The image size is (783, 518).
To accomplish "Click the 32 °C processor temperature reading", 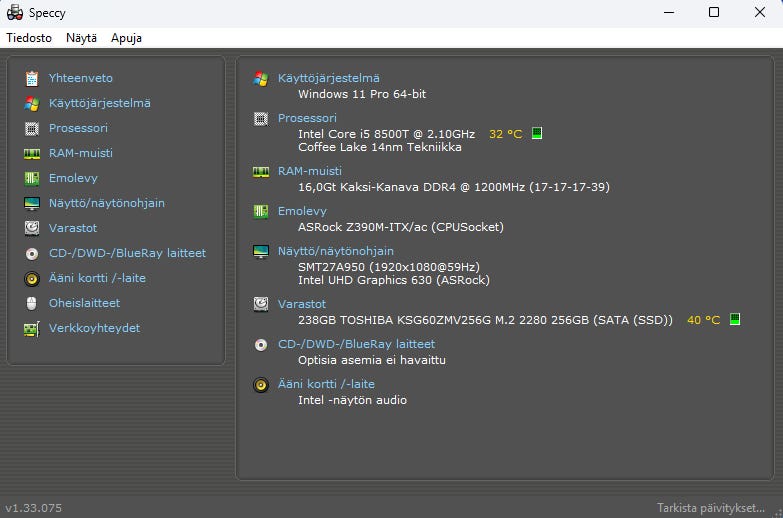I will click(505, 134).
